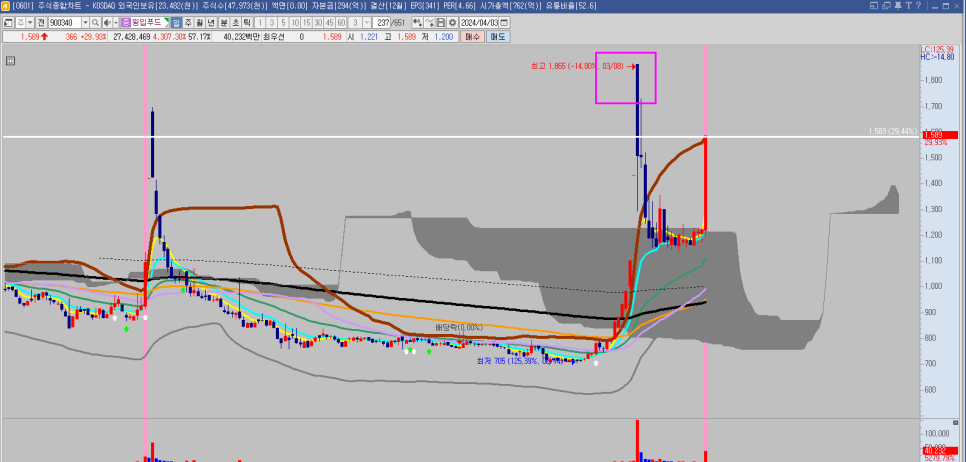Viewport: 966px width, 462px height.
Task: Click the +29.93% change value
Action: pos(94,37)
